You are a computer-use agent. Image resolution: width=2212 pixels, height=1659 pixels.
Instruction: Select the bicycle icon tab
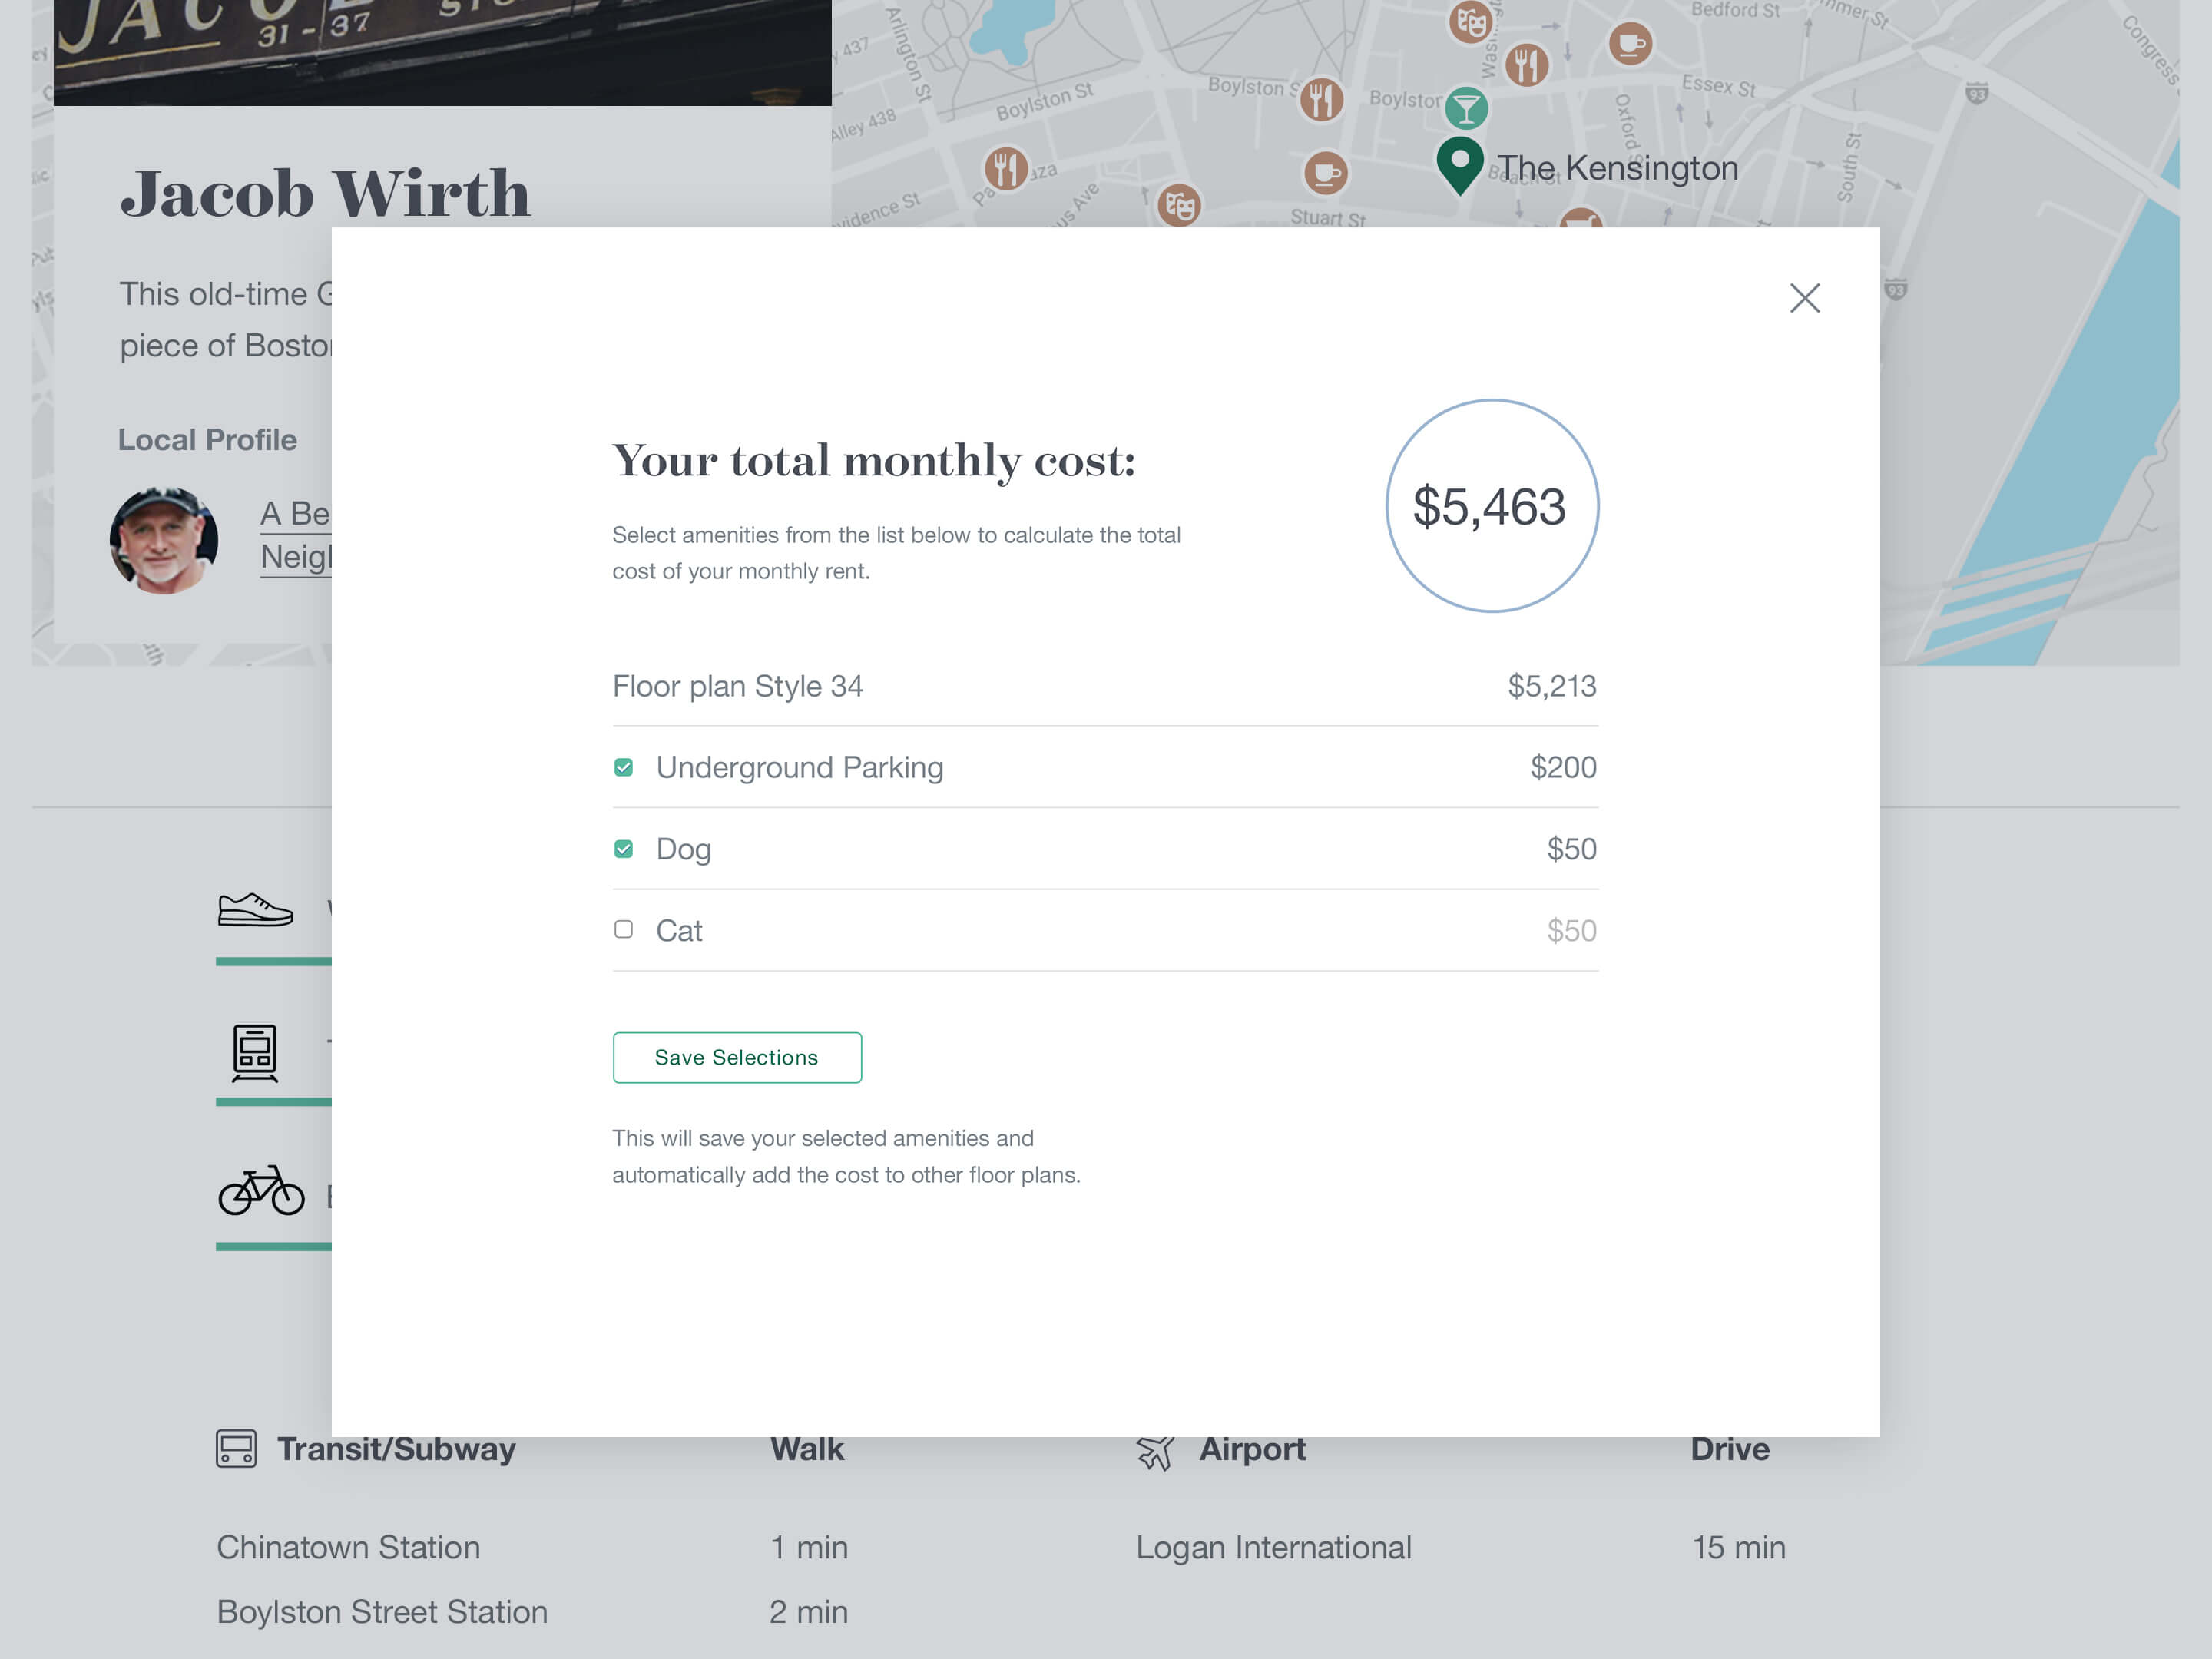point(261,1191)
